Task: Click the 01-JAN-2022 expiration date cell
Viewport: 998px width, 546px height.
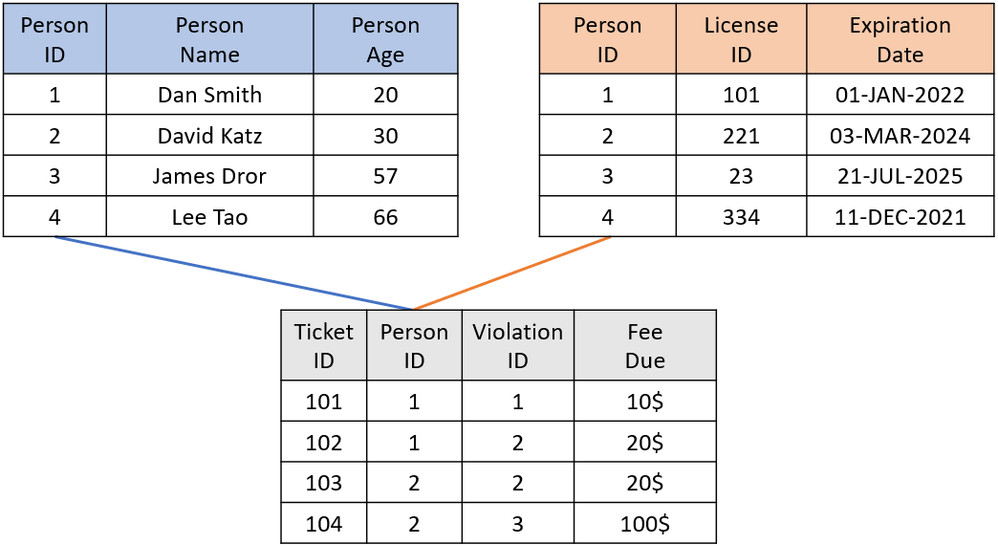Action: (x=900, y=95)
